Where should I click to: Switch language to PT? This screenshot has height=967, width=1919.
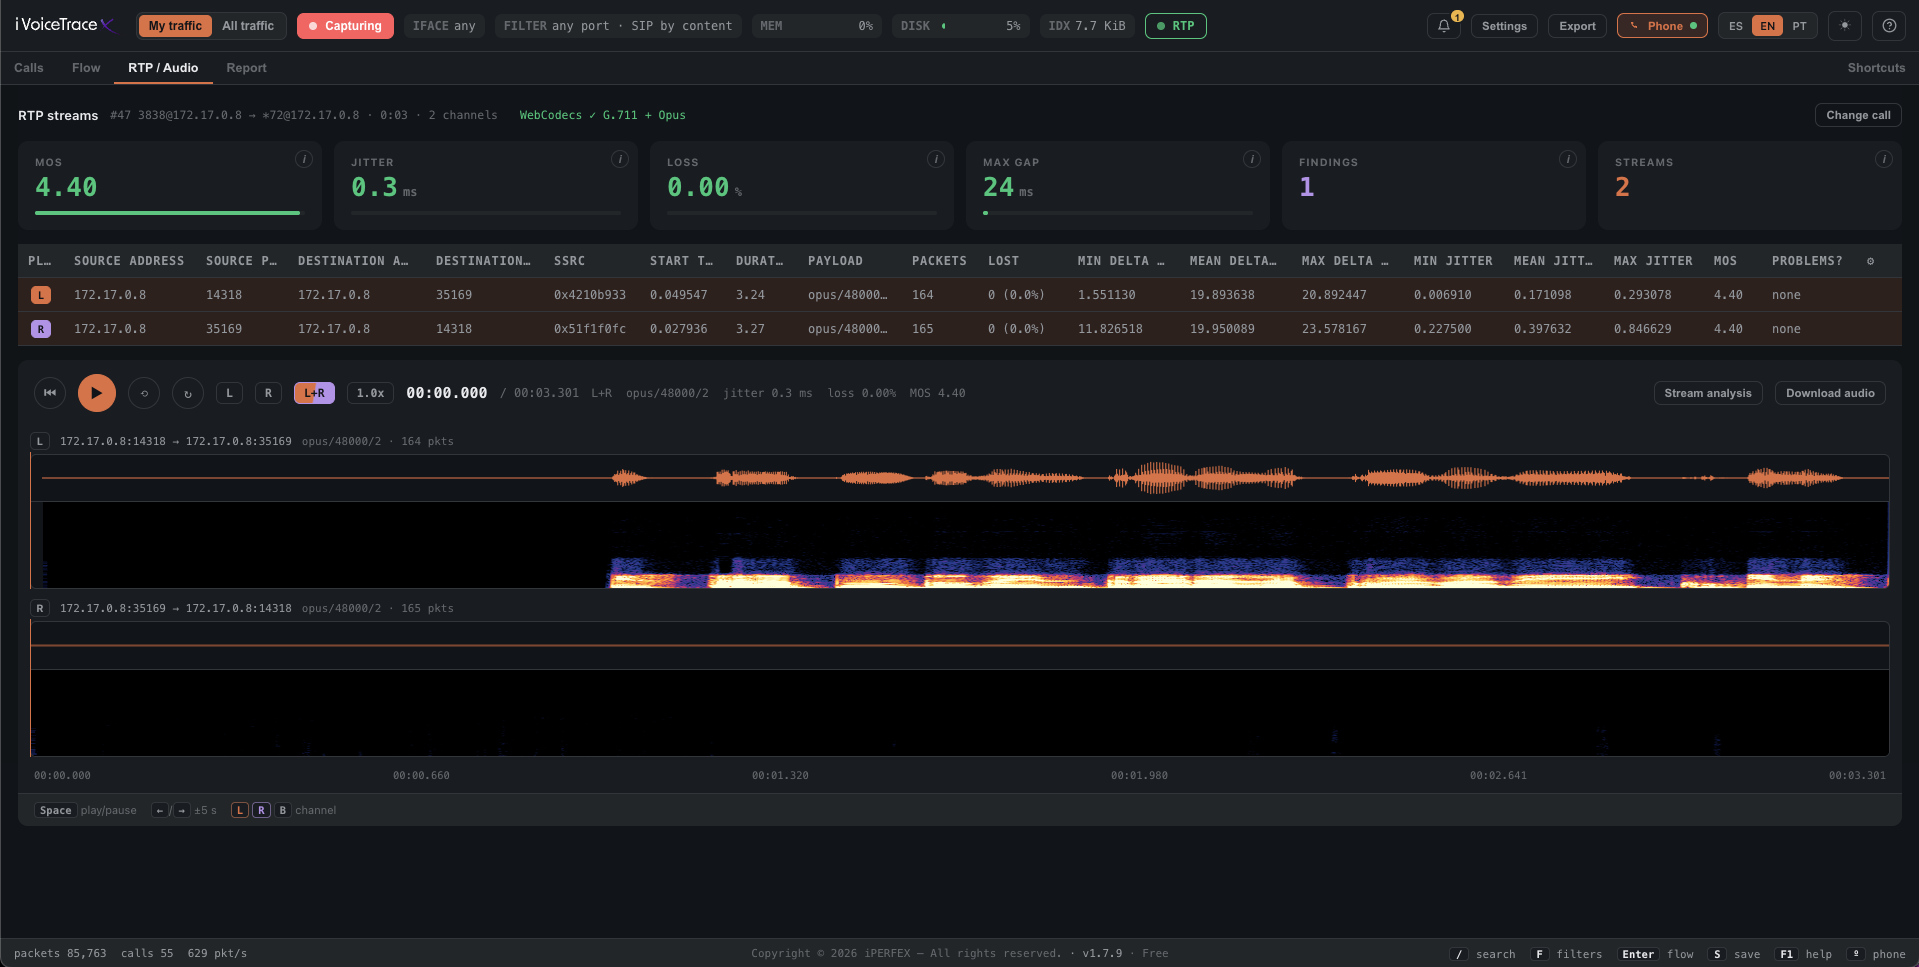1800,26
